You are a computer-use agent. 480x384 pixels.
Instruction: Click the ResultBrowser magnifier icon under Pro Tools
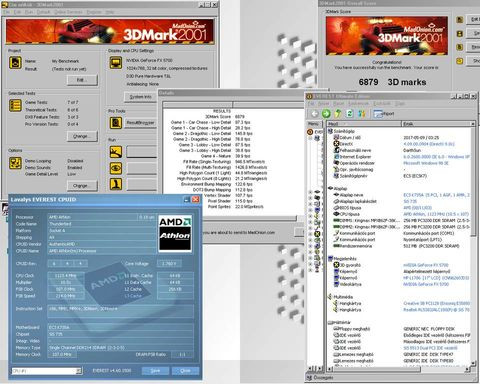(x=116, y=123)
